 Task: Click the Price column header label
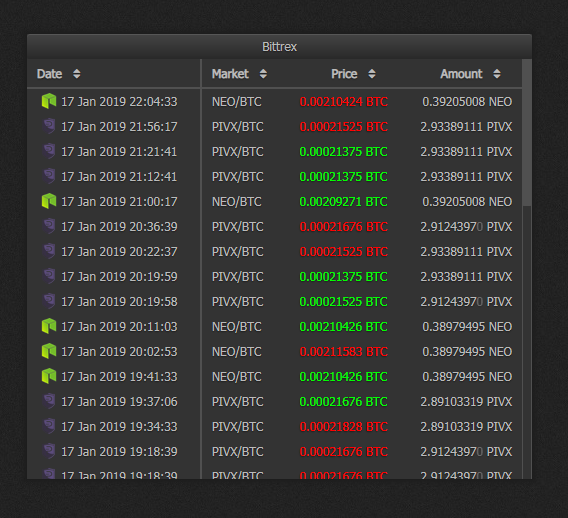(344, 74)
